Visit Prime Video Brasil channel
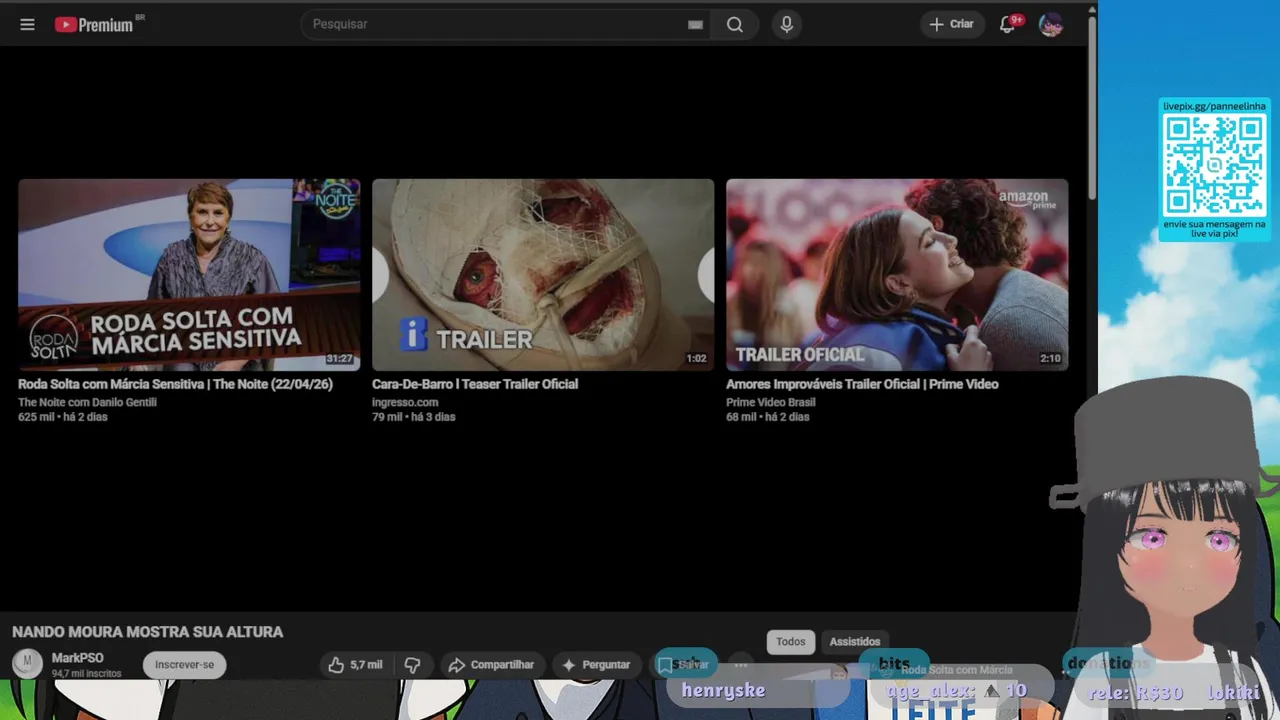Image resolution: width=1280 pixels, height=720 pixels. click(770, 402)
